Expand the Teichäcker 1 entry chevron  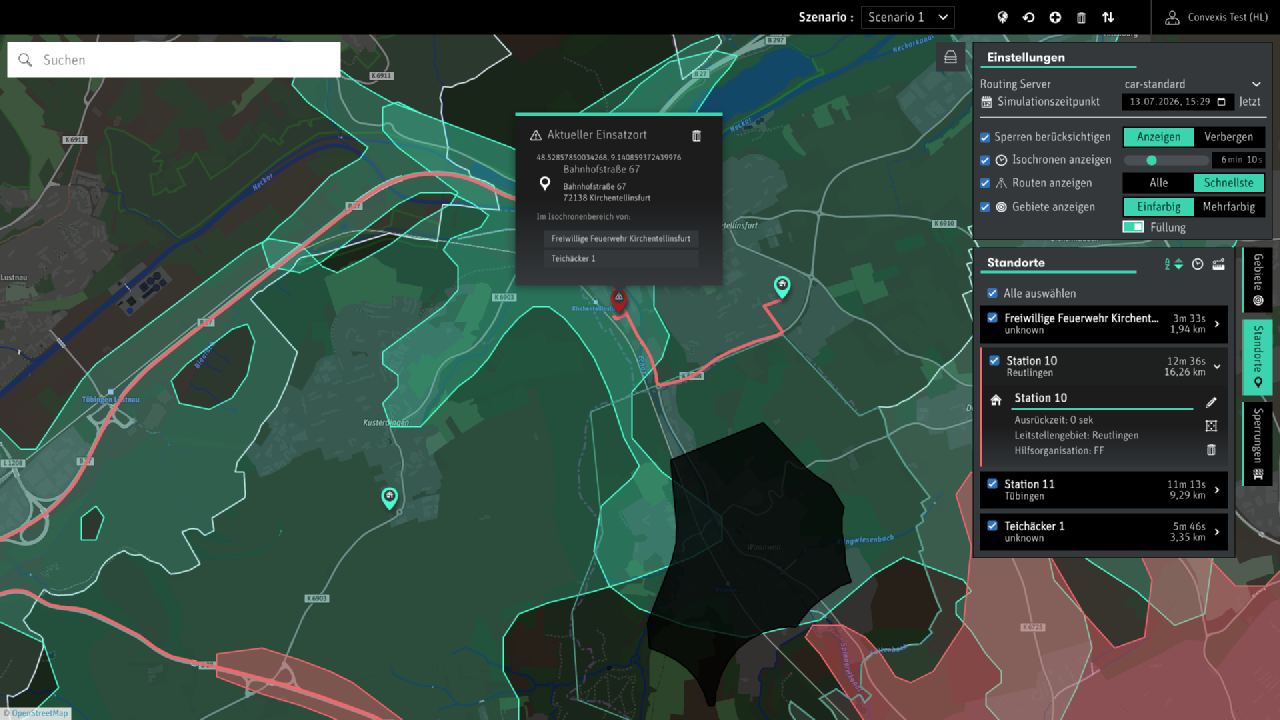point(1217,532)
